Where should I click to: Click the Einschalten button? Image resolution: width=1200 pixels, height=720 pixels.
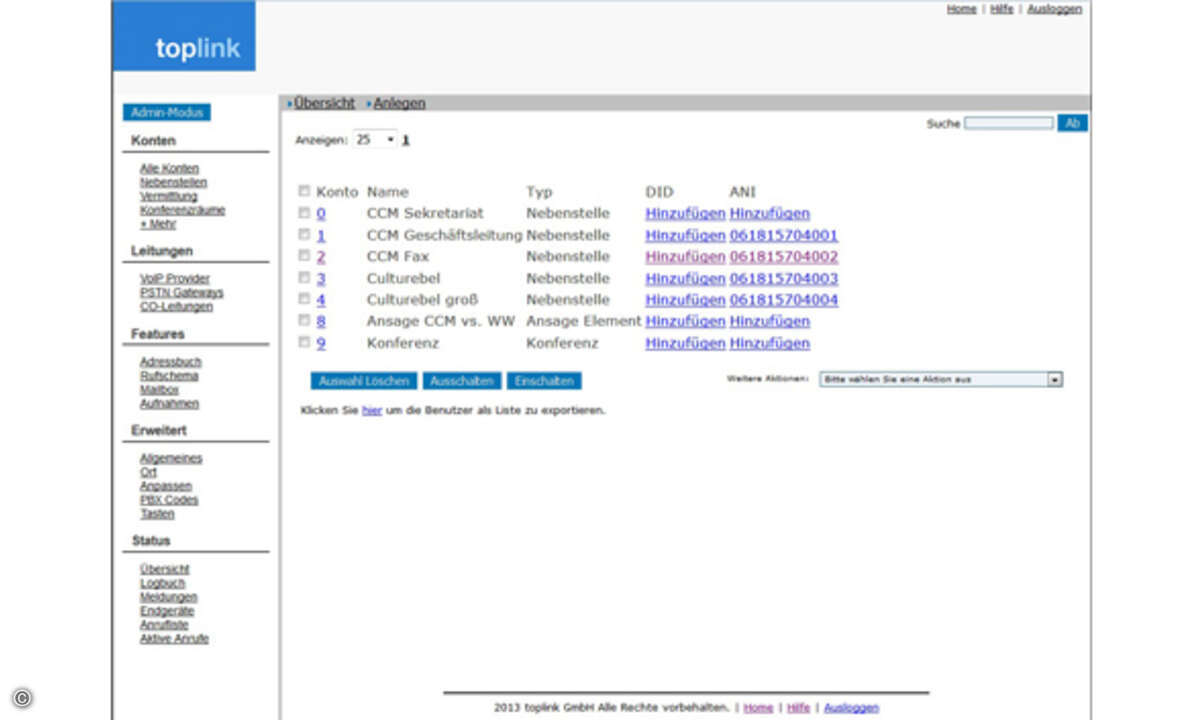click(x=544, y=381)
